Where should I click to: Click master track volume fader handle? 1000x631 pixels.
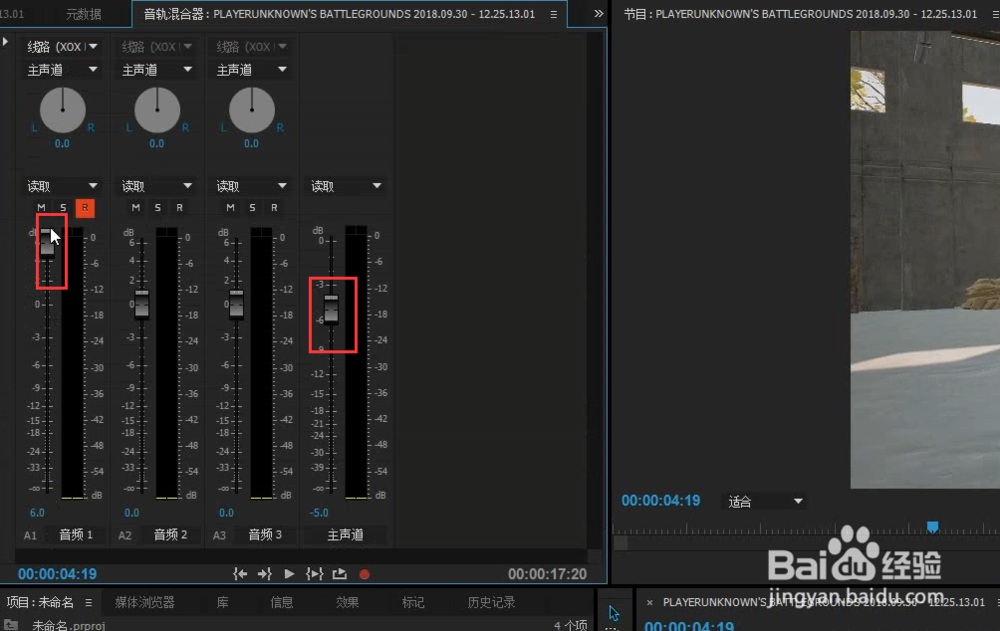point(331,309)
